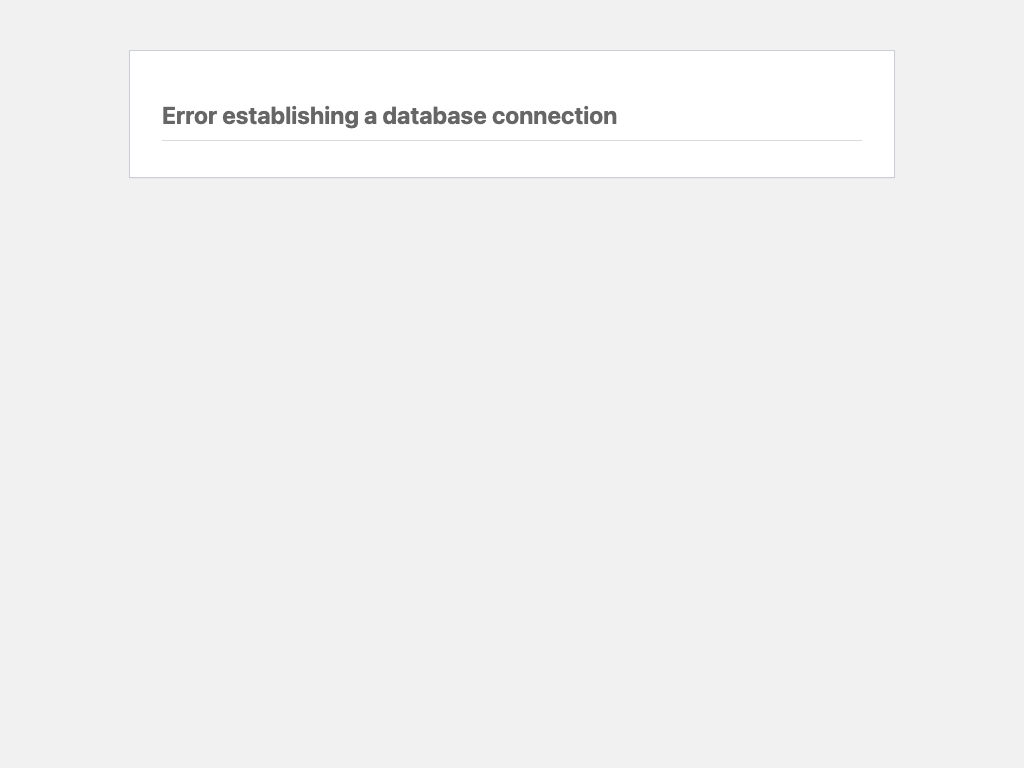Click the top border of the error box
This screenshot has width=1024, height=768.
512,50
